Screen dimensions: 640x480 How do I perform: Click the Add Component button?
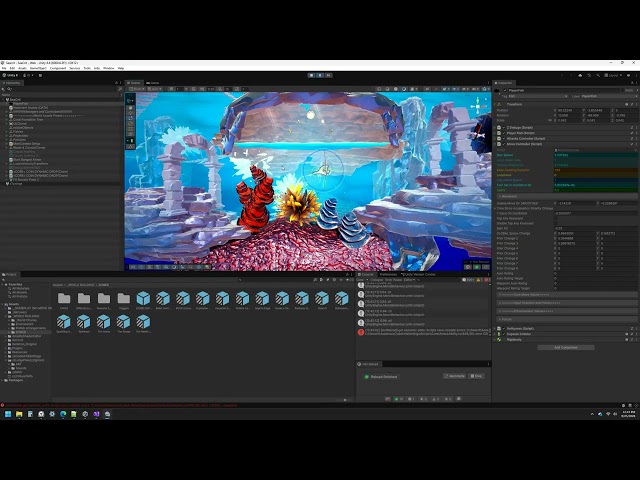point(566,347)
